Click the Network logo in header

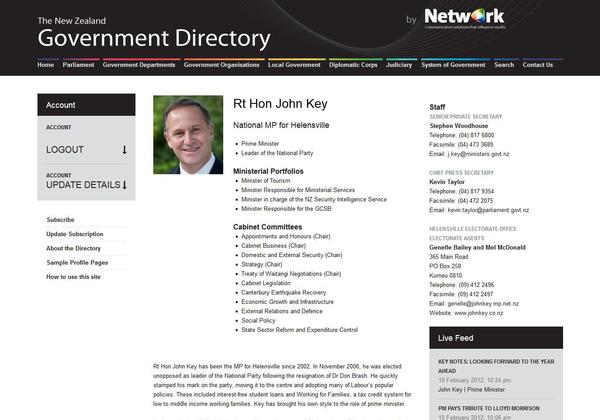(465, 18)
